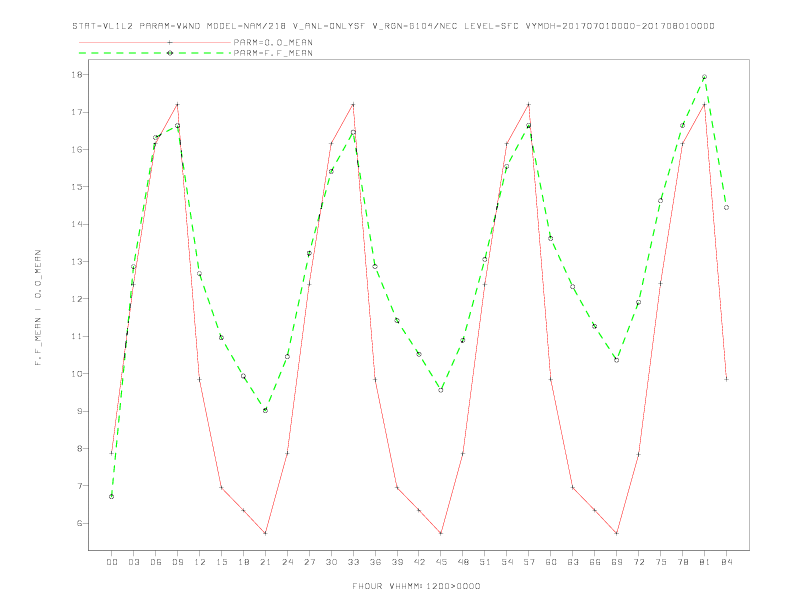Click green F.F_MEAN peak marker at hour 81
The width and height of the screenshot is (792, 612).
(x=704, y=77)
